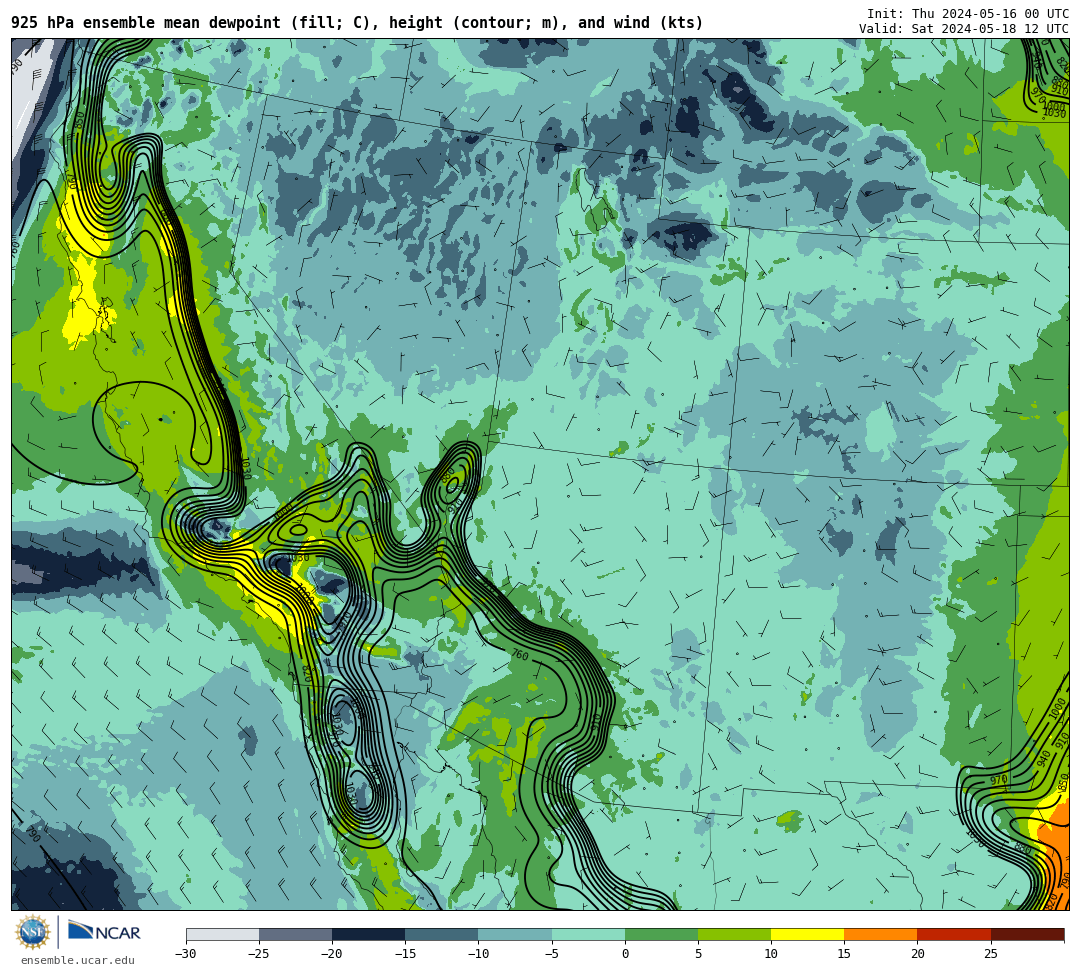Click the -25 to -20 color swatch

coord(295,934)
